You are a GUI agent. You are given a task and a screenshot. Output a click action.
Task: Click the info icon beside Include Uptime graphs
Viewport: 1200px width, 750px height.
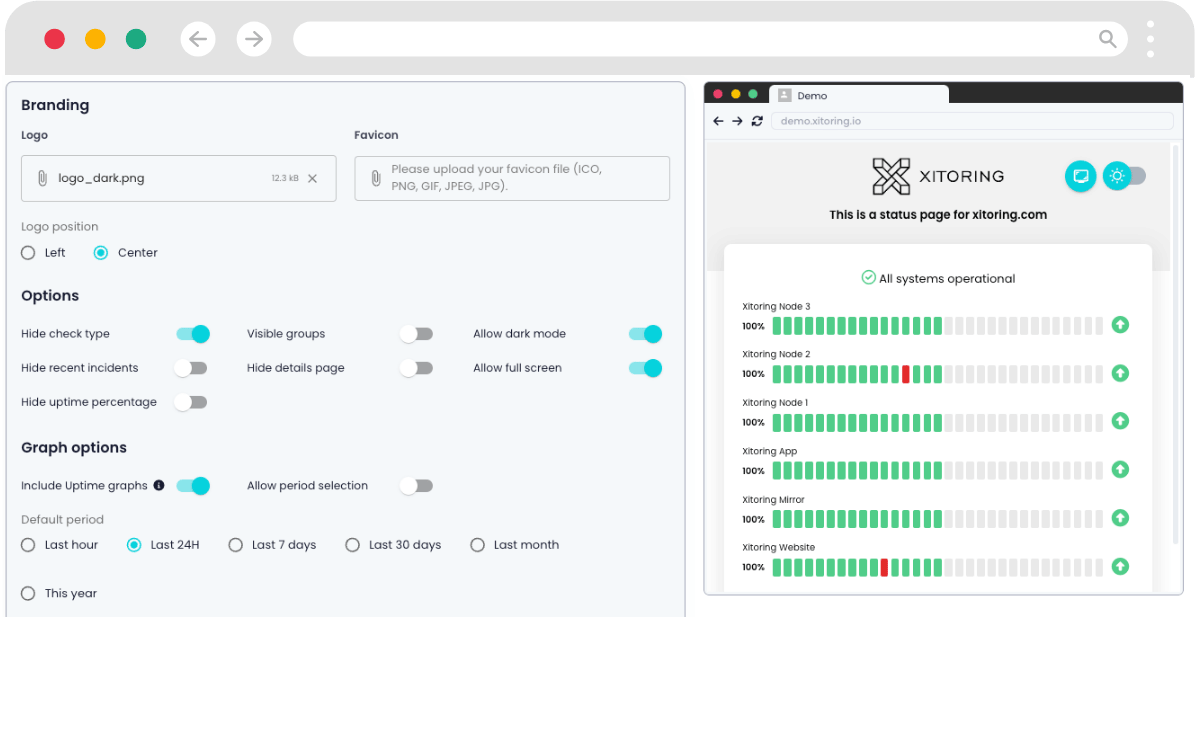tap(159, 485)
